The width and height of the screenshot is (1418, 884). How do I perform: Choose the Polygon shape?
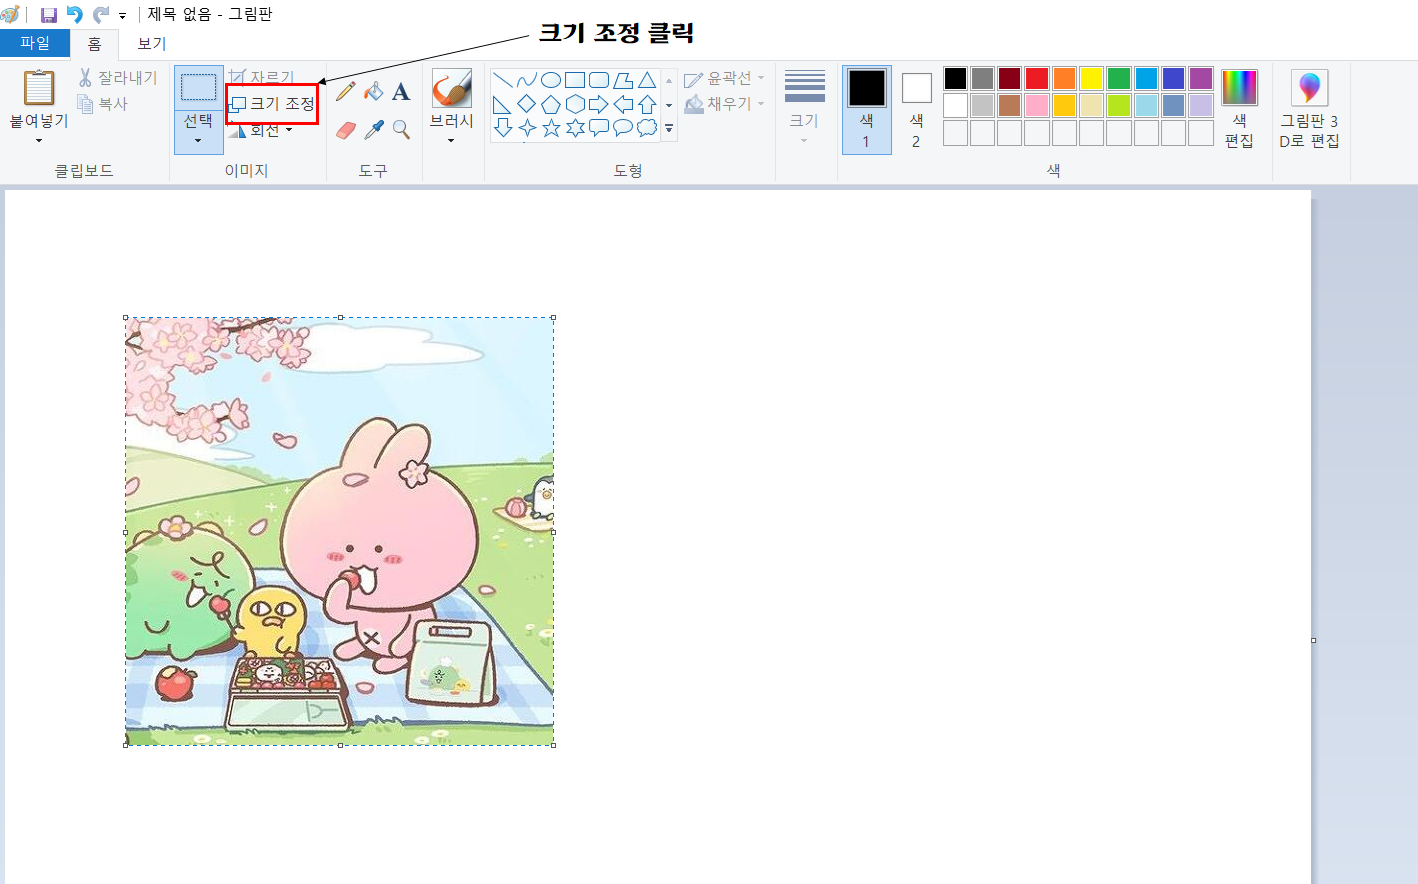click(623, 80)
